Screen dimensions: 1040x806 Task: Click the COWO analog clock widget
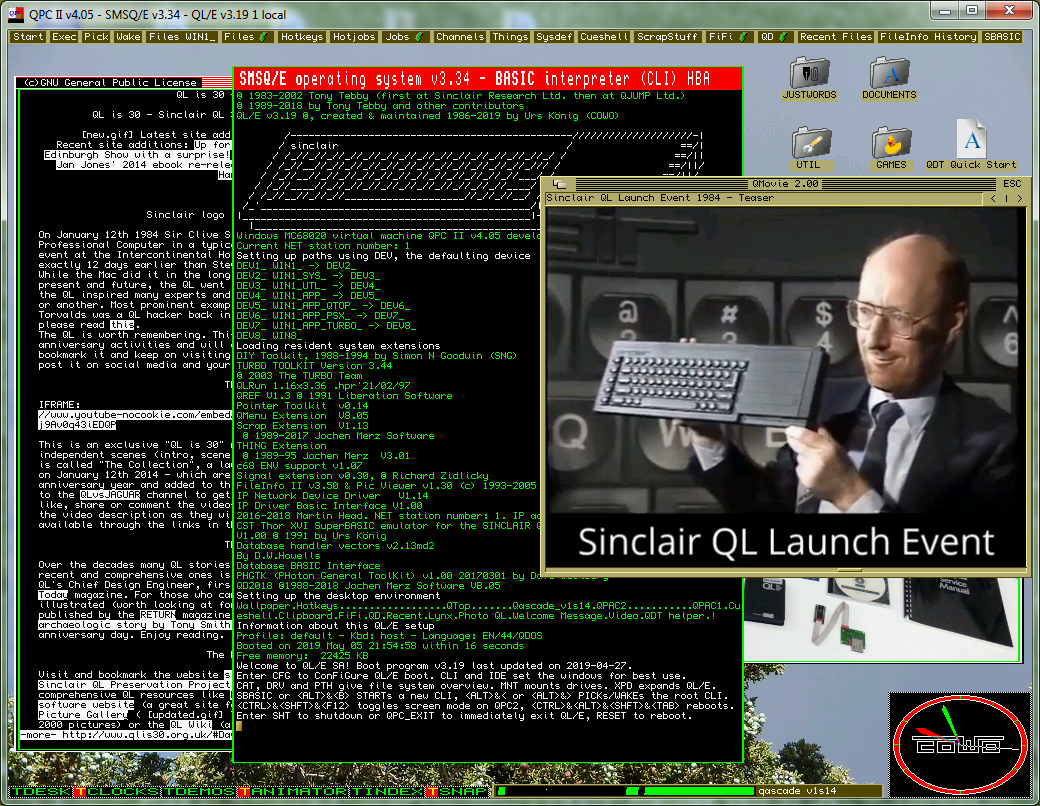(x=960, y=744)
